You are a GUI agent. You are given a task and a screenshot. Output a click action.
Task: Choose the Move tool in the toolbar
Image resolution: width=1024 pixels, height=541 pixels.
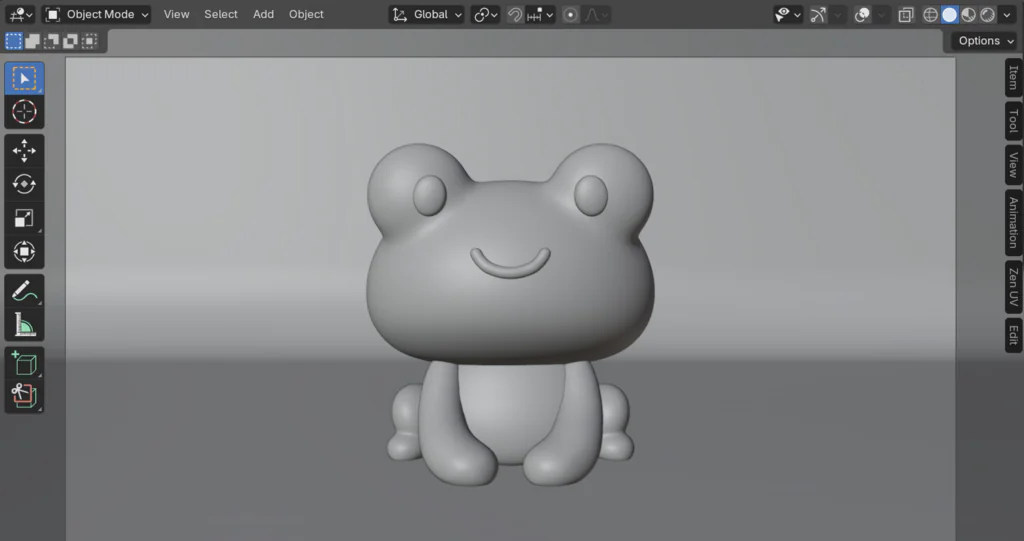point(24,151)
